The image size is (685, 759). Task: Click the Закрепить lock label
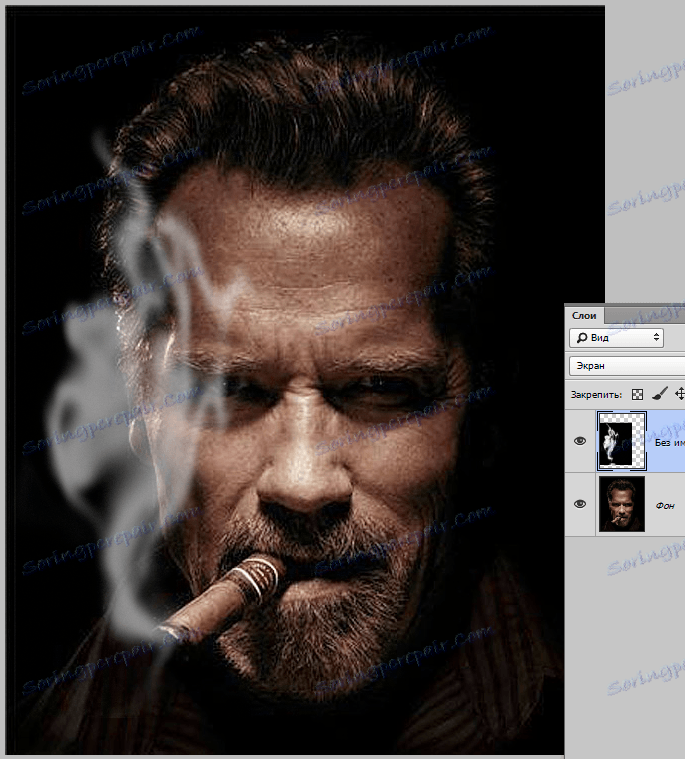click(596, 395)
